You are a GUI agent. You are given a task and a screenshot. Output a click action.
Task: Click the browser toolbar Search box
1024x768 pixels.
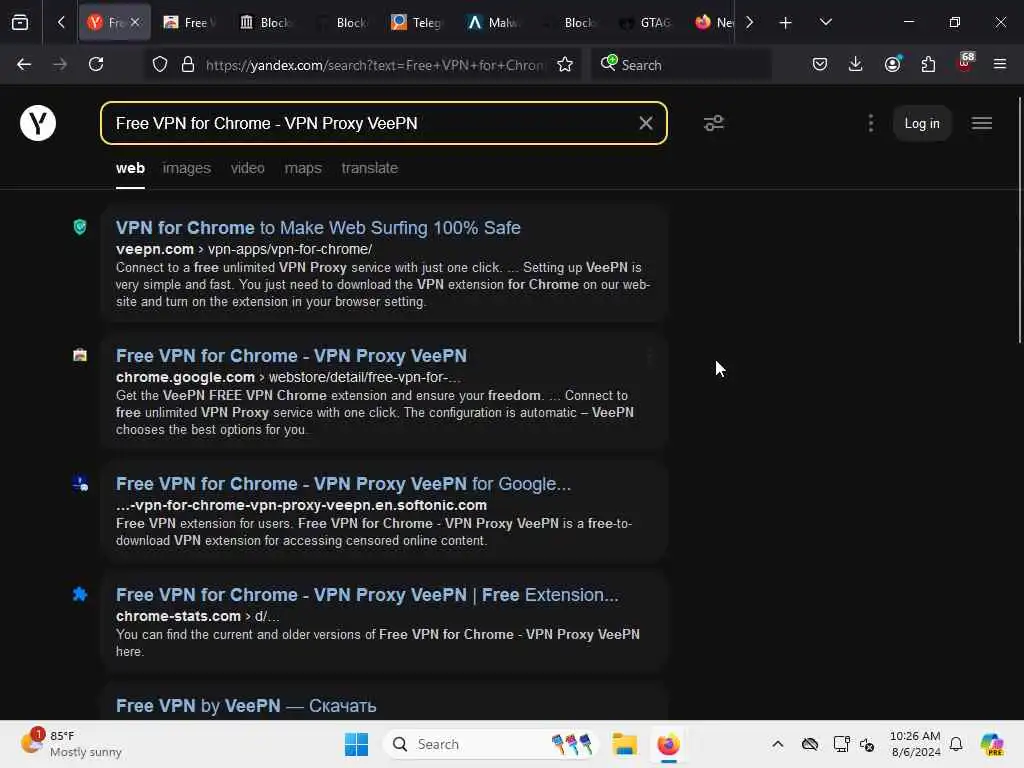point(681,65)
